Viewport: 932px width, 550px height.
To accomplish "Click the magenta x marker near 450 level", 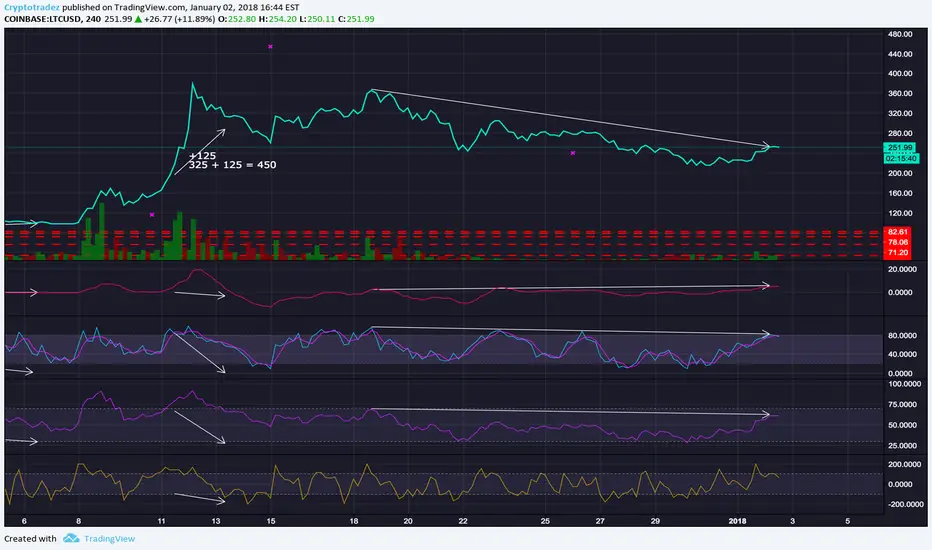I will pyautogui.click(x=270, y=46).
